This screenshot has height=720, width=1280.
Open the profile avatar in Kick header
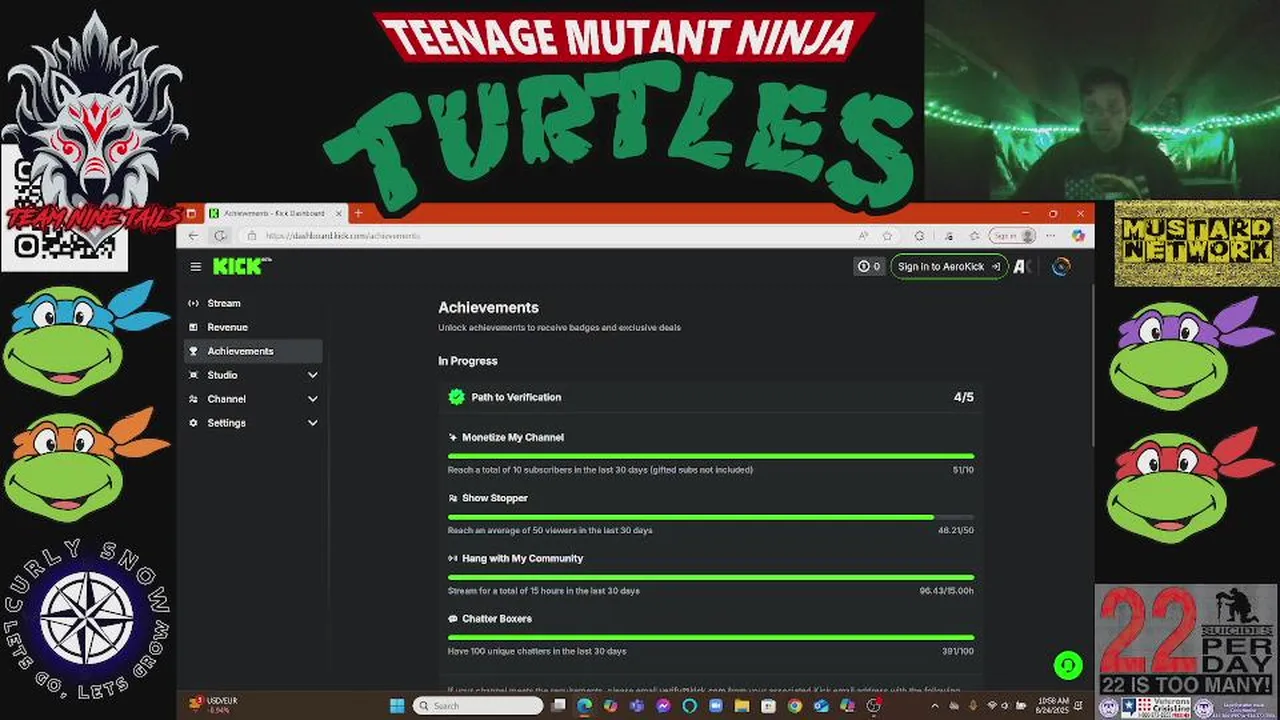1061,266
